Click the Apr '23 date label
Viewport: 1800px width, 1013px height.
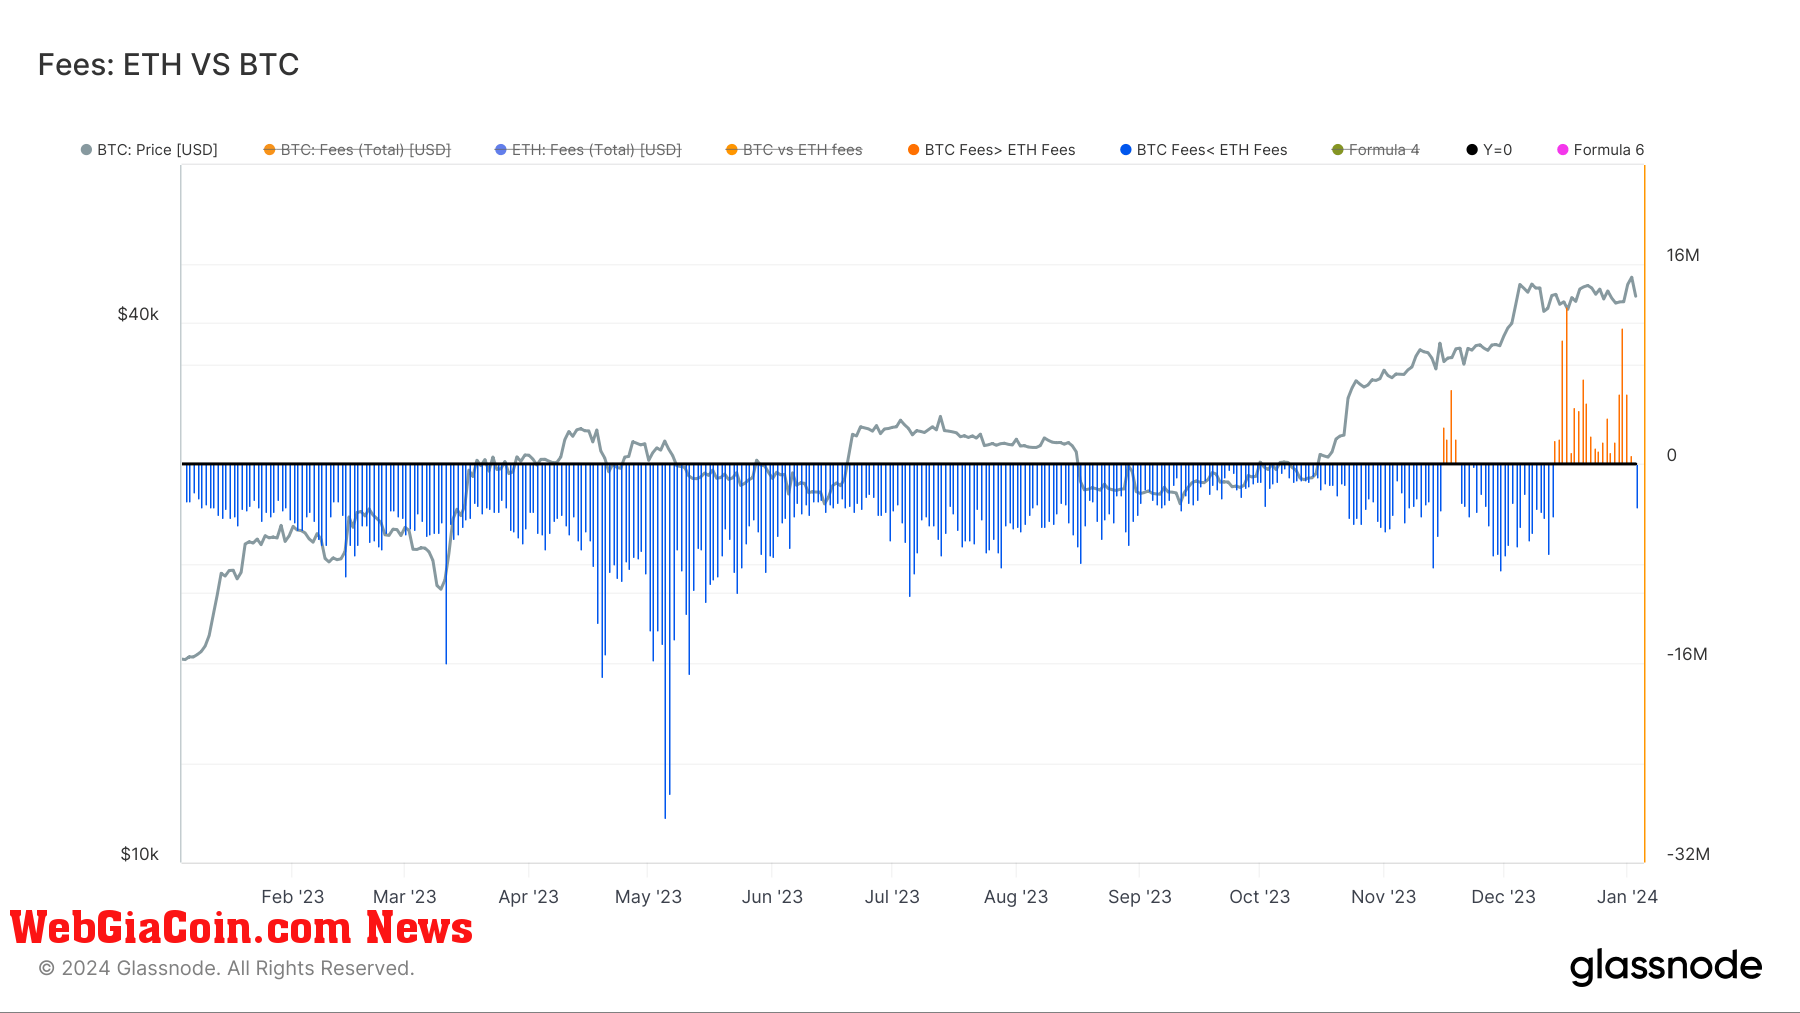pyautogui.click(x=528, y=897)
